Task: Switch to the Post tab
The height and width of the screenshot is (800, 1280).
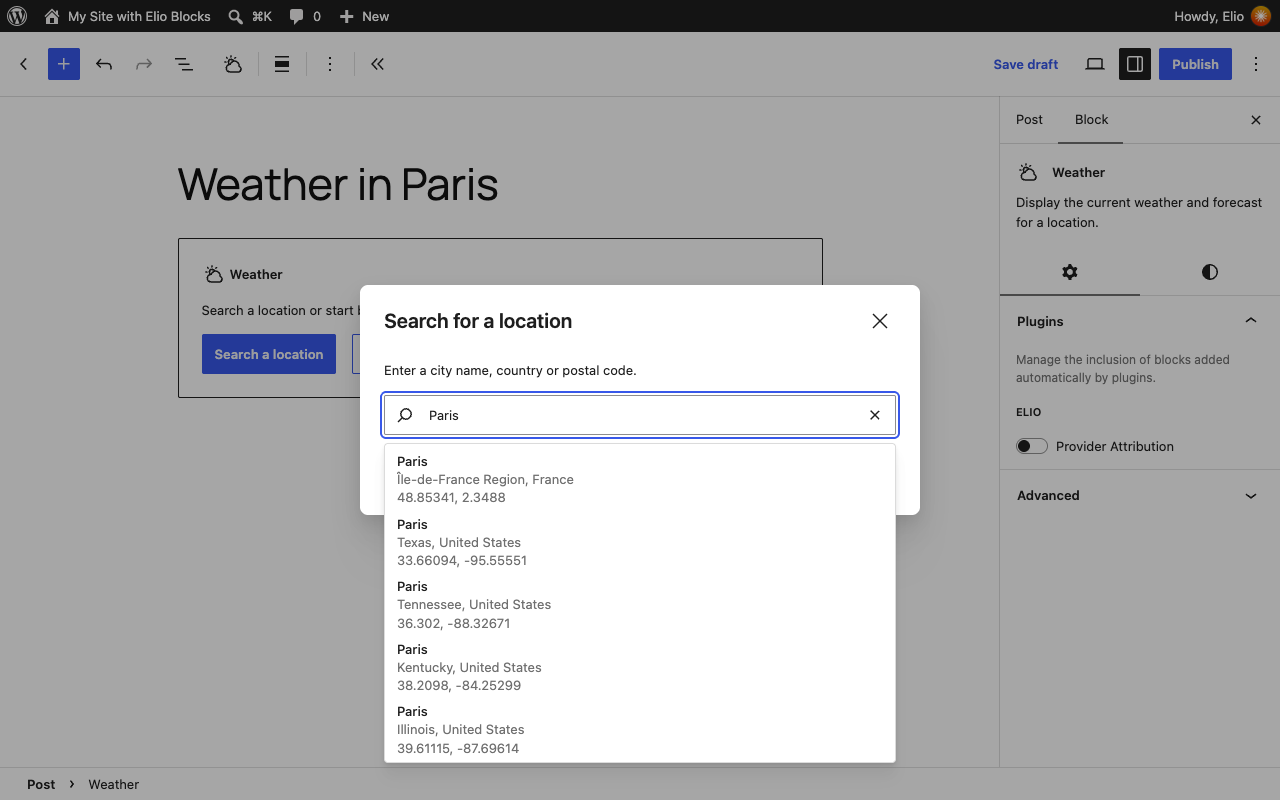Action: click(x=1029, y=120)
